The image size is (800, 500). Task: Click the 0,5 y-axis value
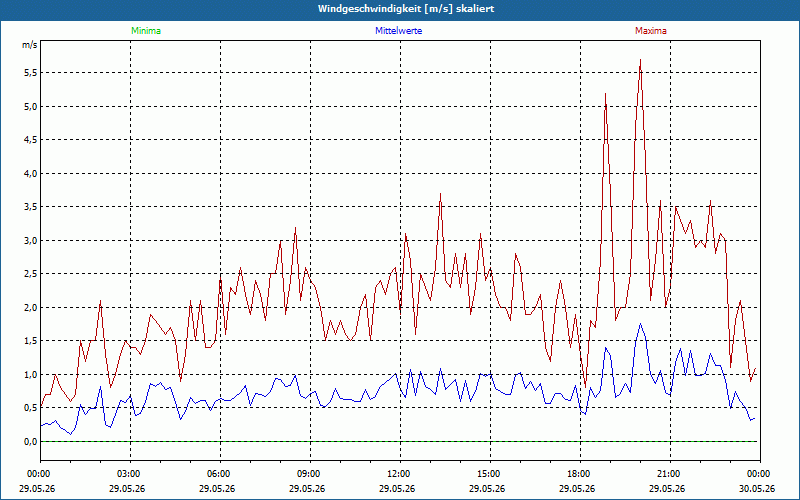point(31,408)
